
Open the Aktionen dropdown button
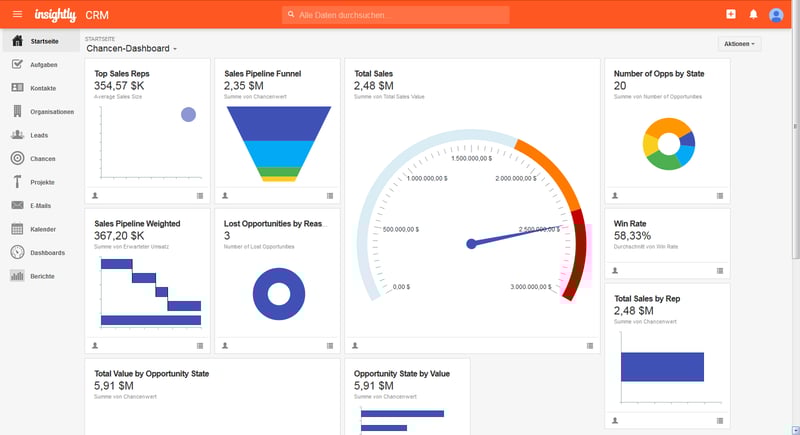point(739,44)
